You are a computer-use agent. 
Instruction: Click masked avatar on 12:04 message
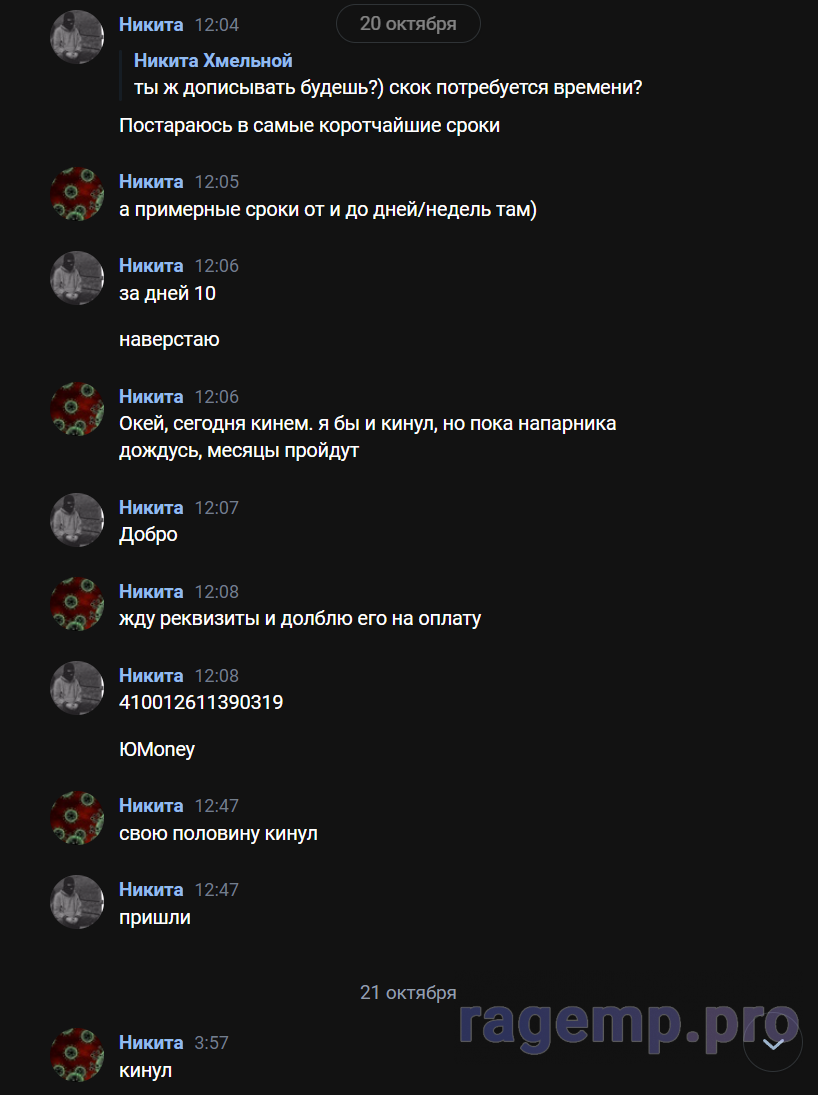coord(77,37)
